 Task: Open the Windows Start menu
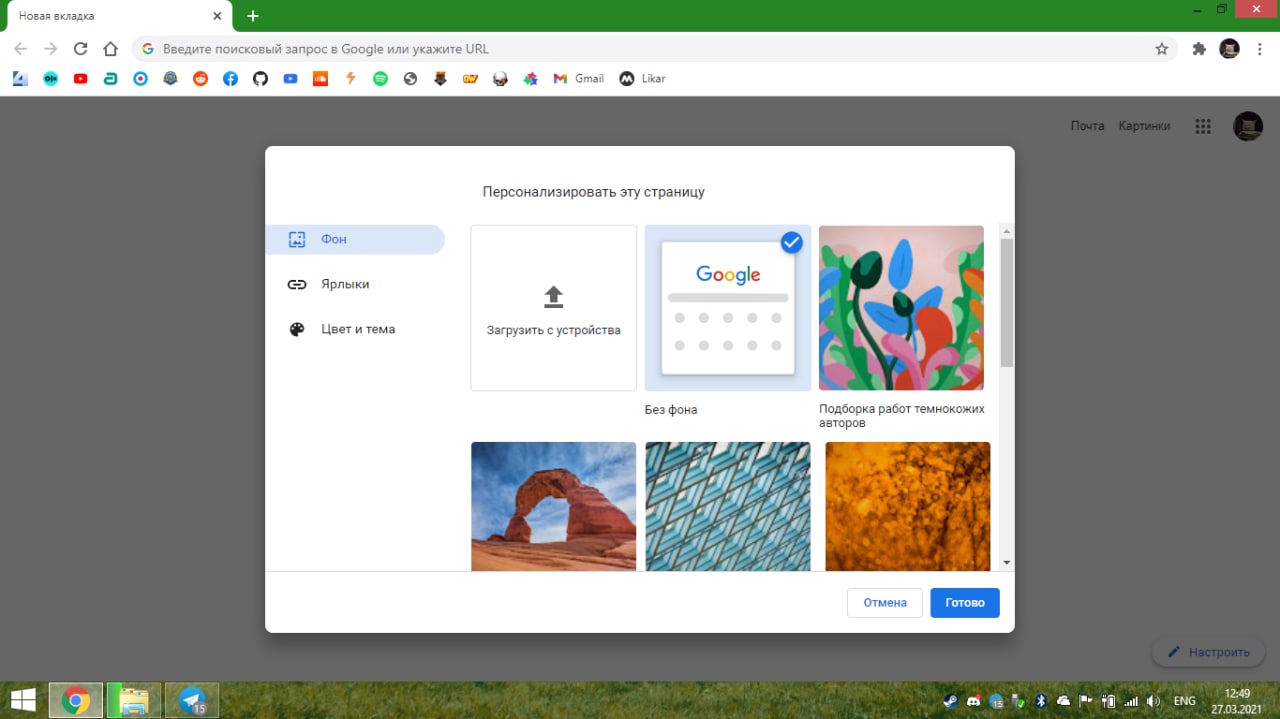(22, 700)
